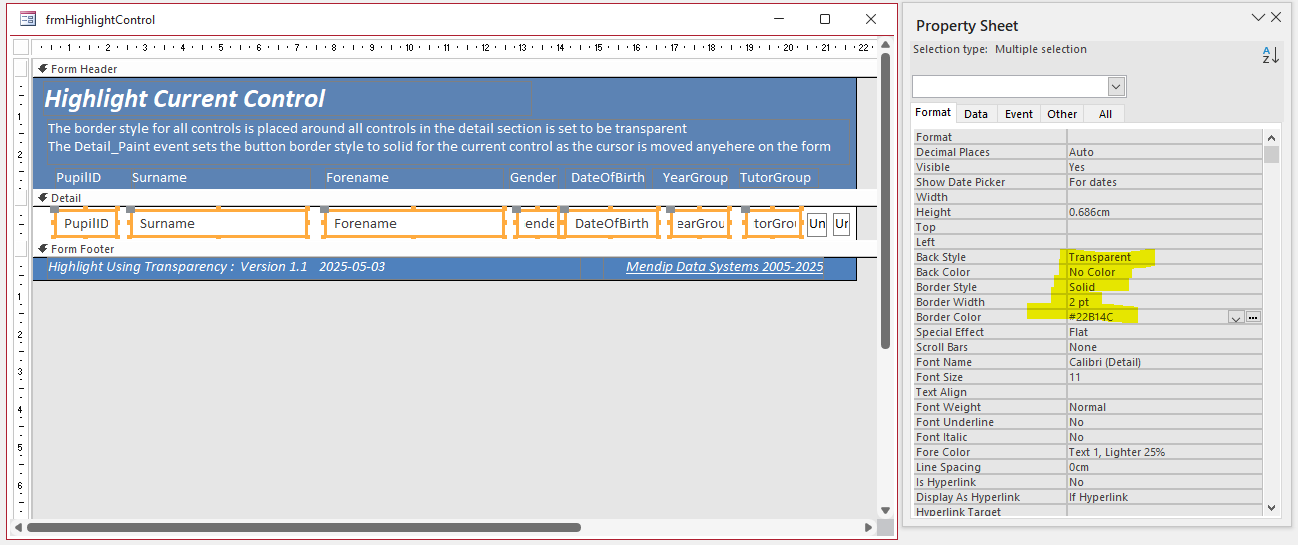
Task: Select the Highlight Current Control title label
Action: point(185,99)
